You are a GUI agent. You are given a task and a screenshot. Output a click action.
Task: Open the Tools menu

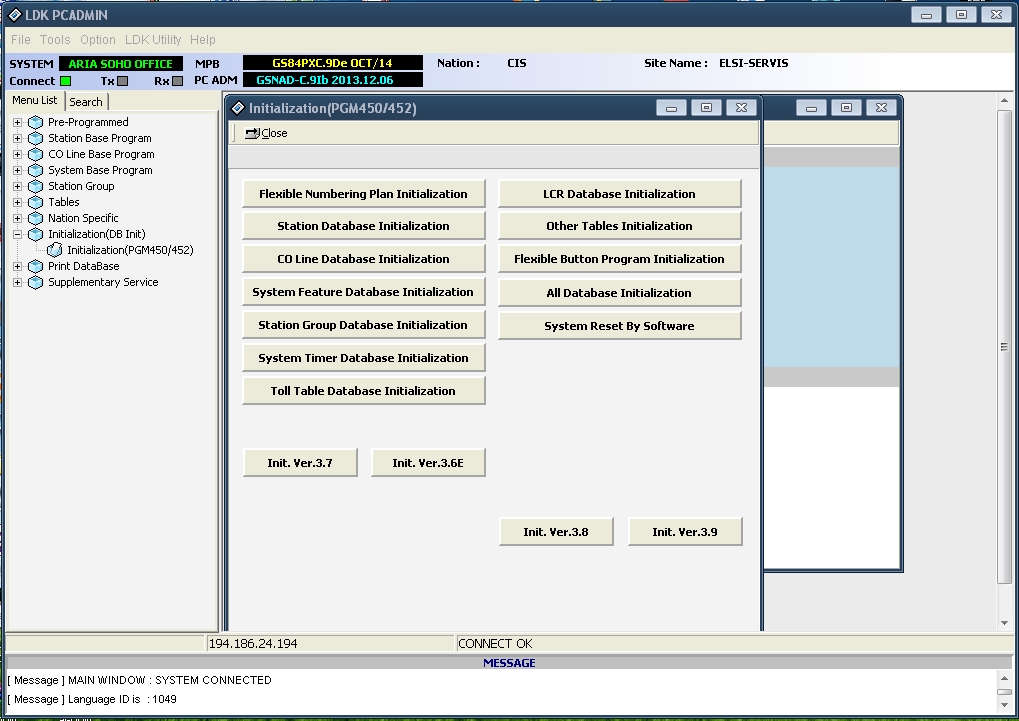click(55, 40)
